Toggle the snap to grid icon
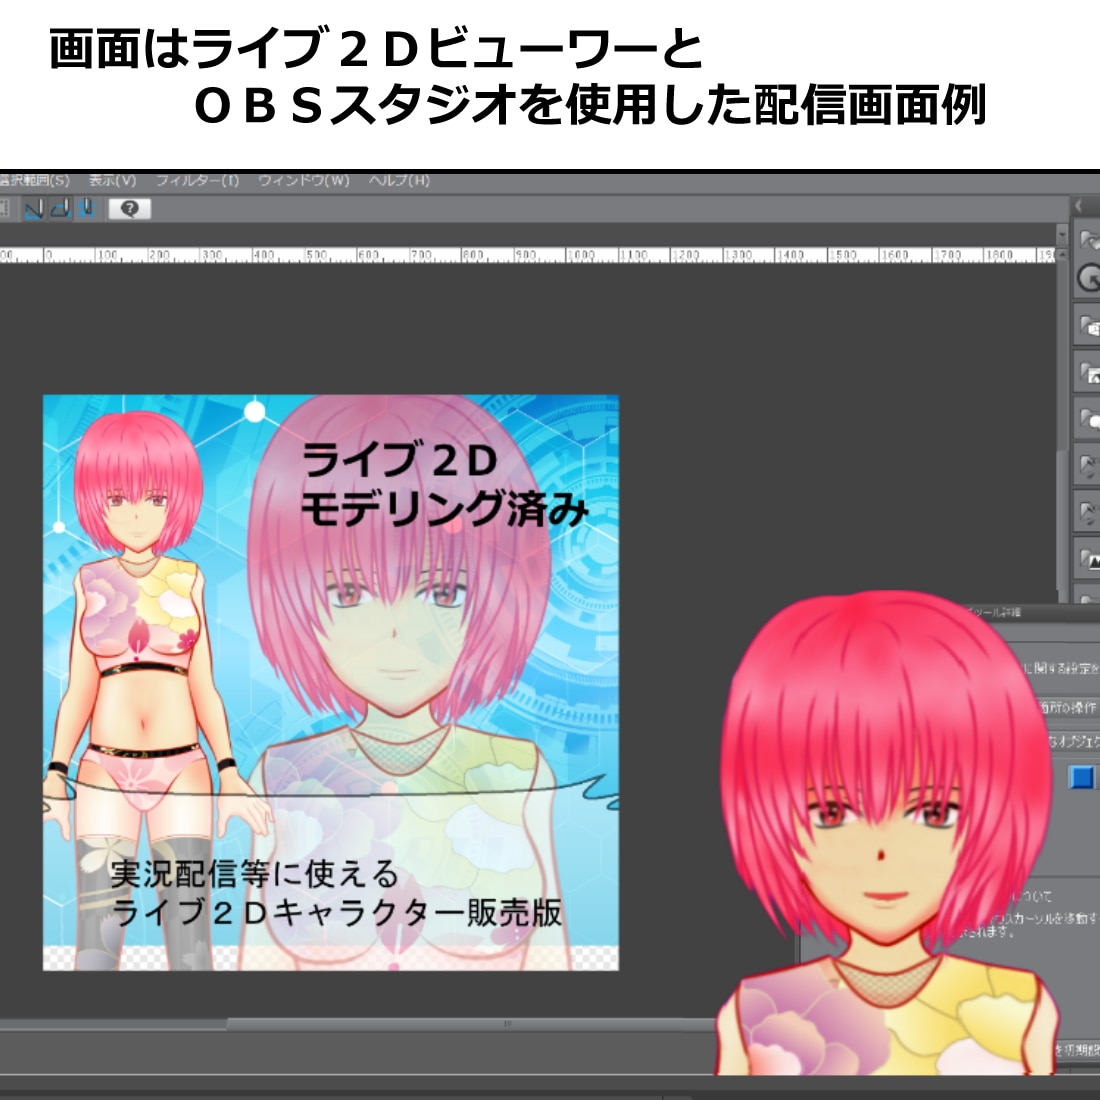Image resolution: width=1100 pixels, height=1100 pixels. (87, 208)
